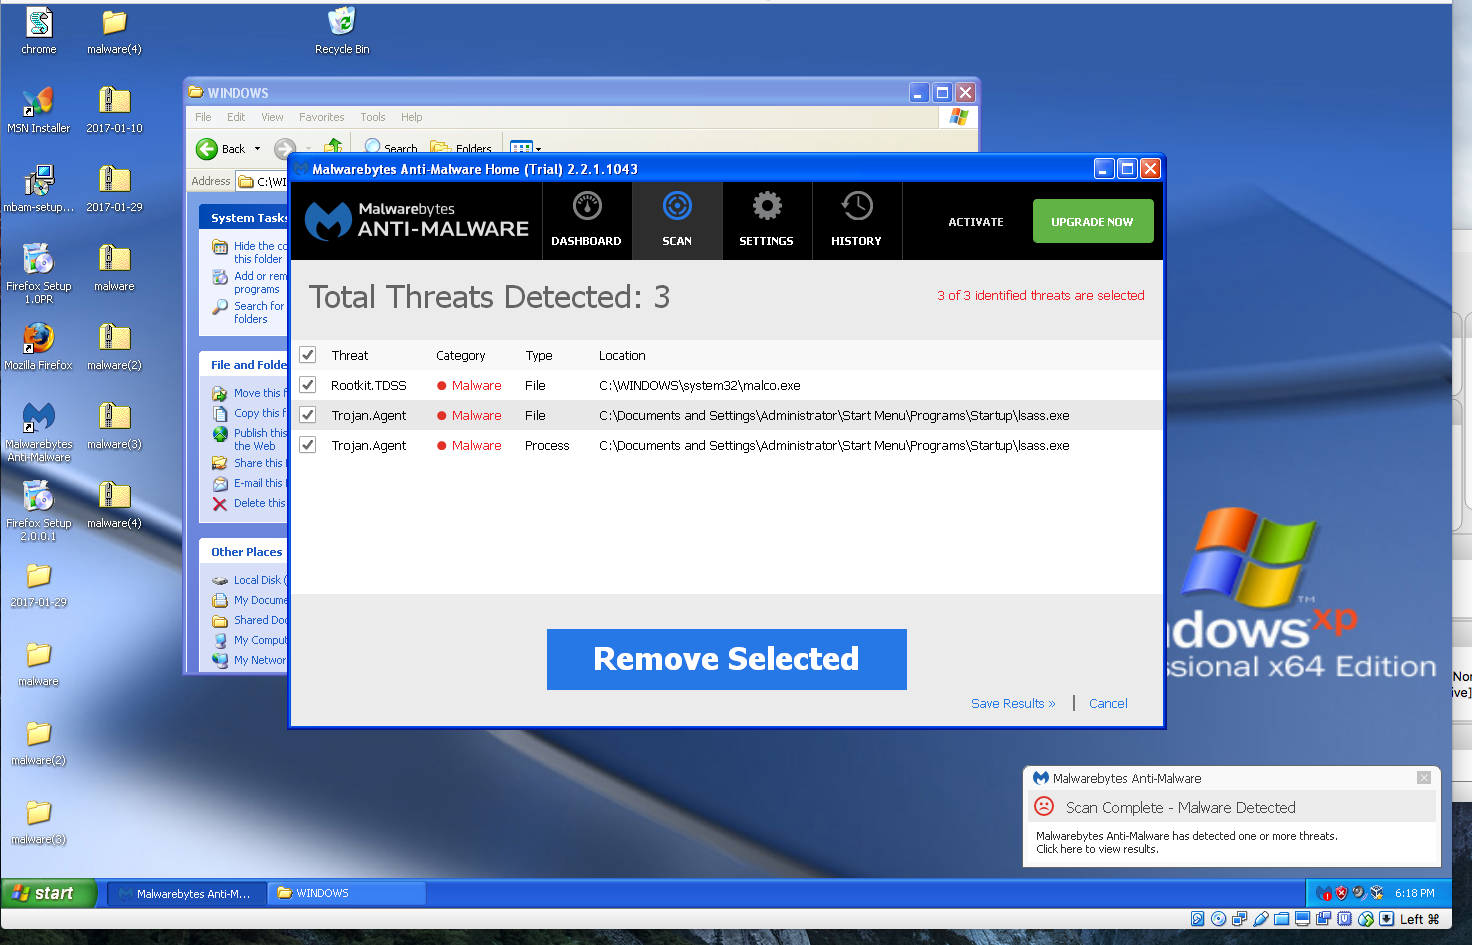Open the chrome desktop icon
The height and width of the screenshot is (945, 1472).
[39, 31]
